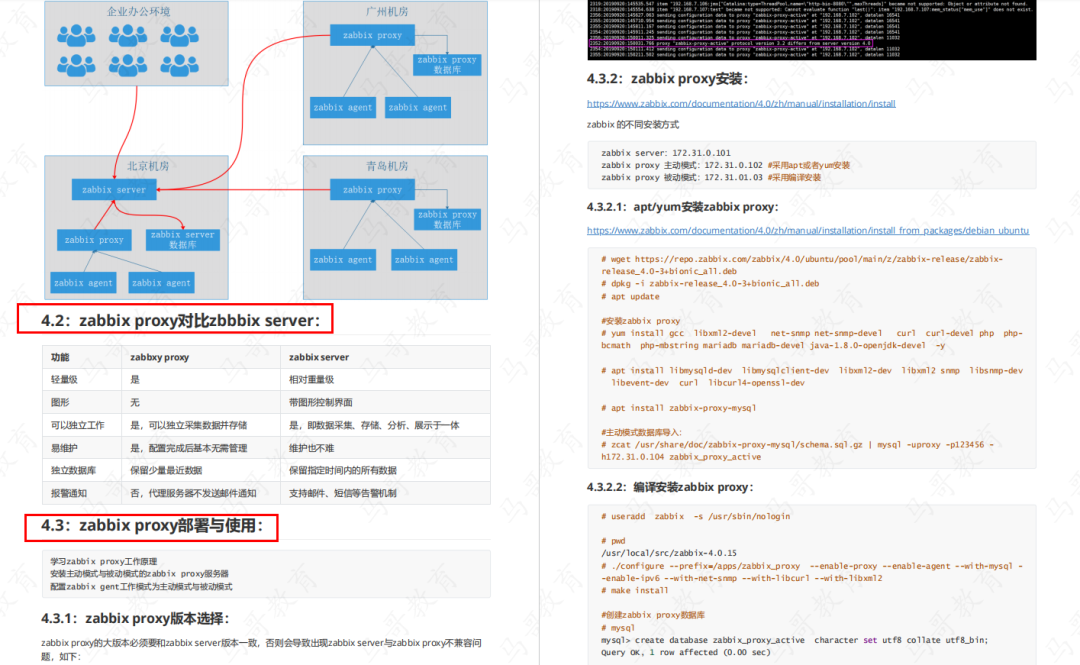This screenshot has height=665, width=1080.
Task: Click heading 4.3.2.2 编译安装zabbix proxy
Action: (670, 487)
